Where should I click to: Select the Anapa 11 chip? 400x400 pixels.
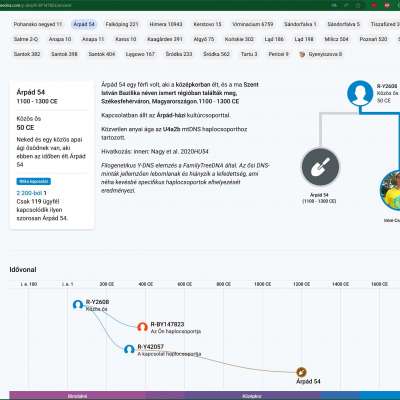(x=93, y=39)
